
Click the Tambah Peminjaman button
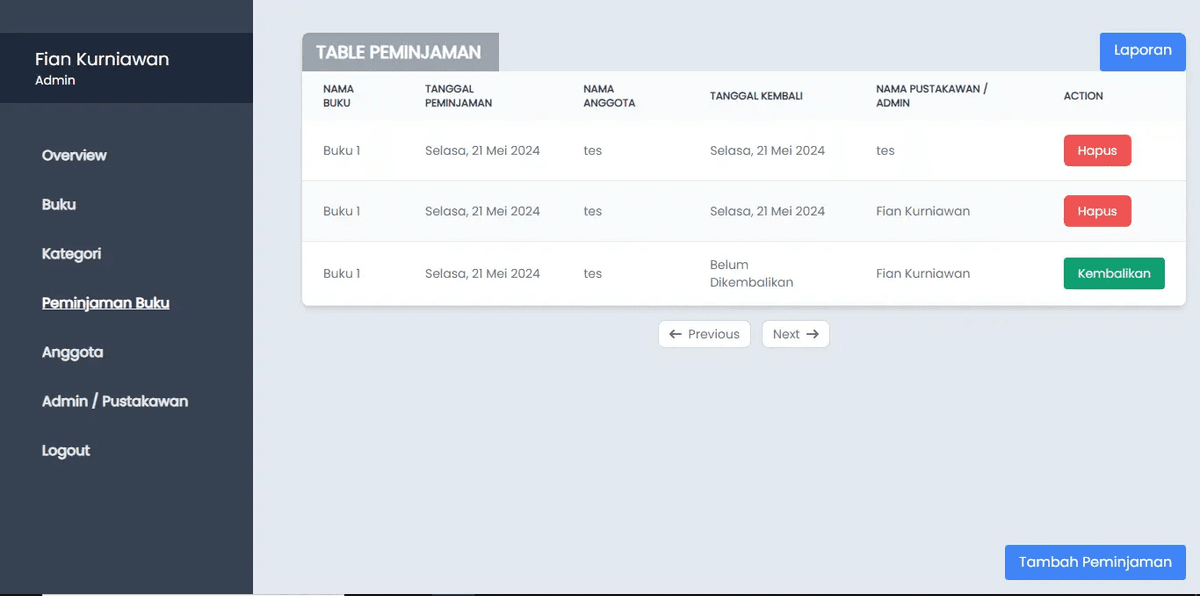point(1095,562)
